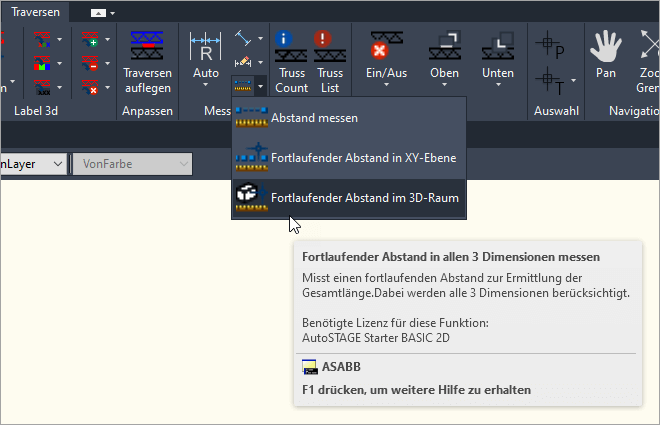
Task: Click truss label xxx color text icon
Action: (x=42, y=40)
